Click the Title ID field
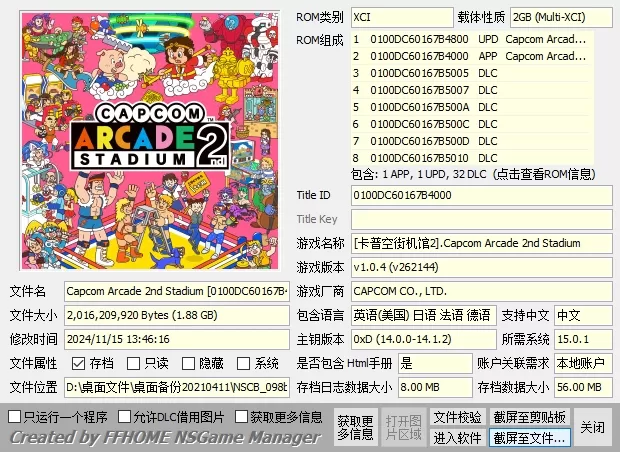 (x=480, y=195)
